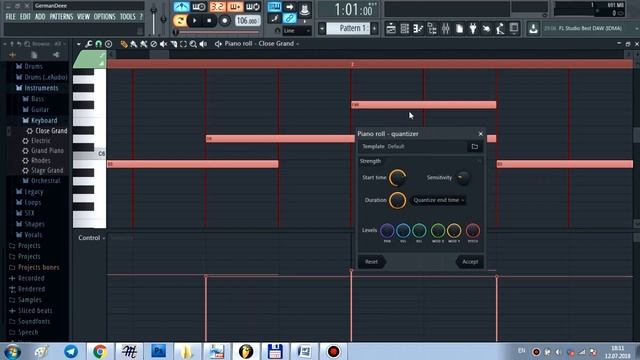
Task: Click the transport Record button
Action: click(224, 20)
